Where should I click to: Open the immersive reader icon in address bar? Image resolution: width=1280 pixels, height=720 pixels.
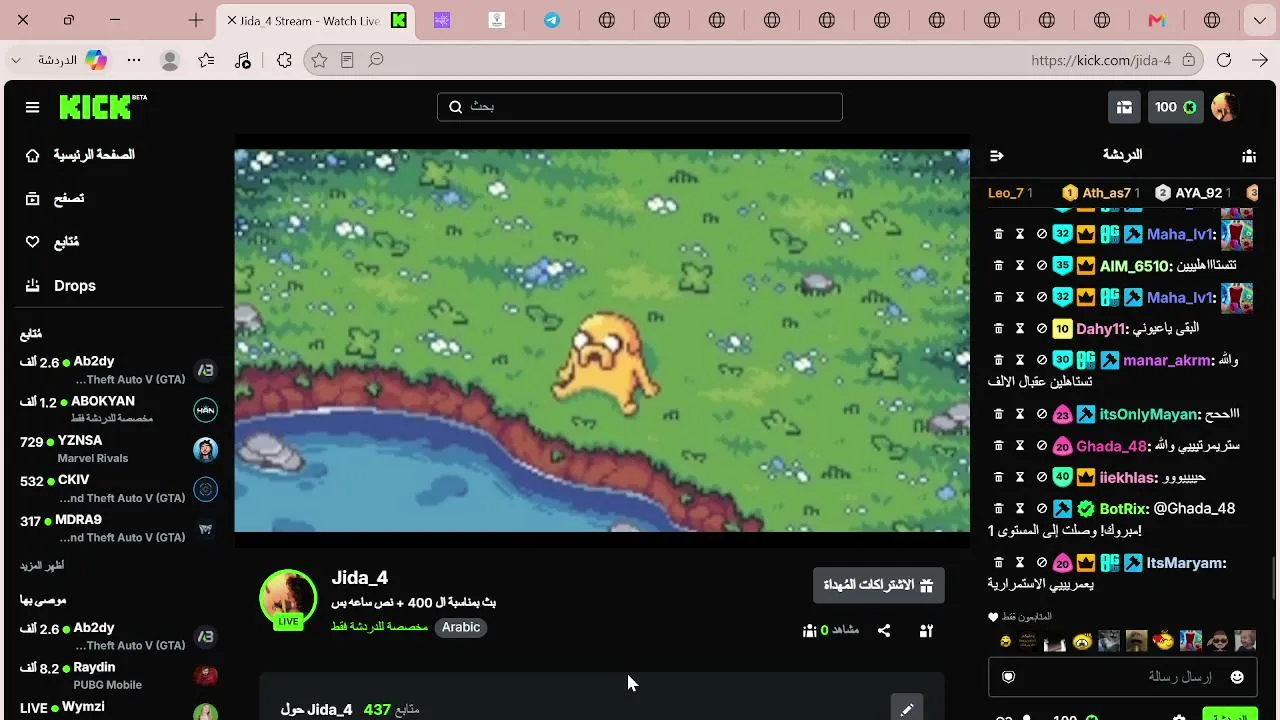(347, 60)
